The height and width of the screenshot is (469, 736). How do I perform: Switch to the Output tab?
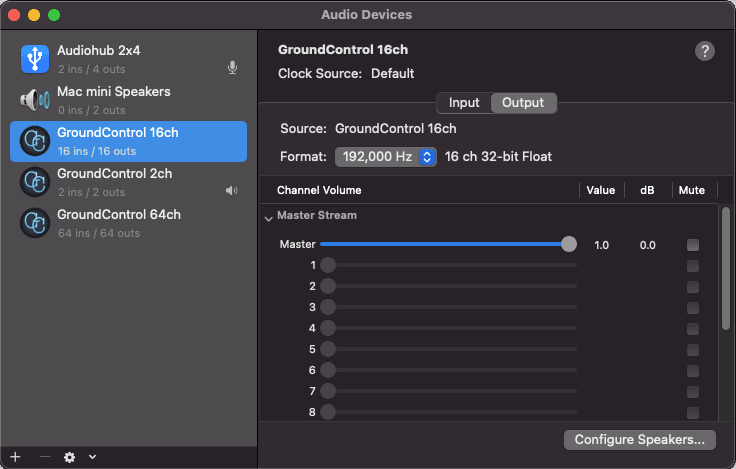pyautogui.click(x=523, y=103)
